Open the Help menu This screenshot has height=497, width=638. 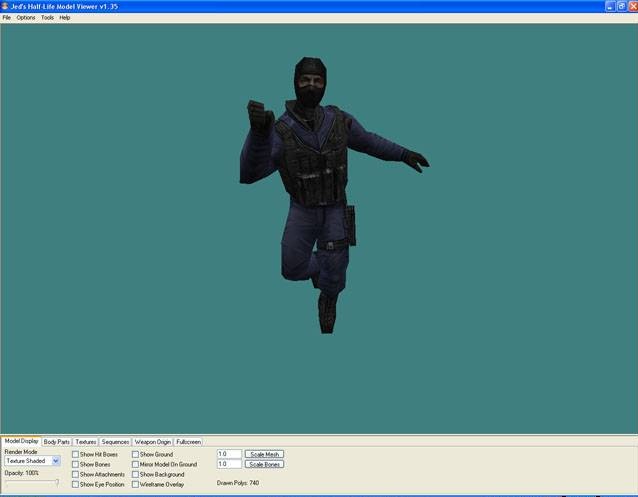click(65, 18)
